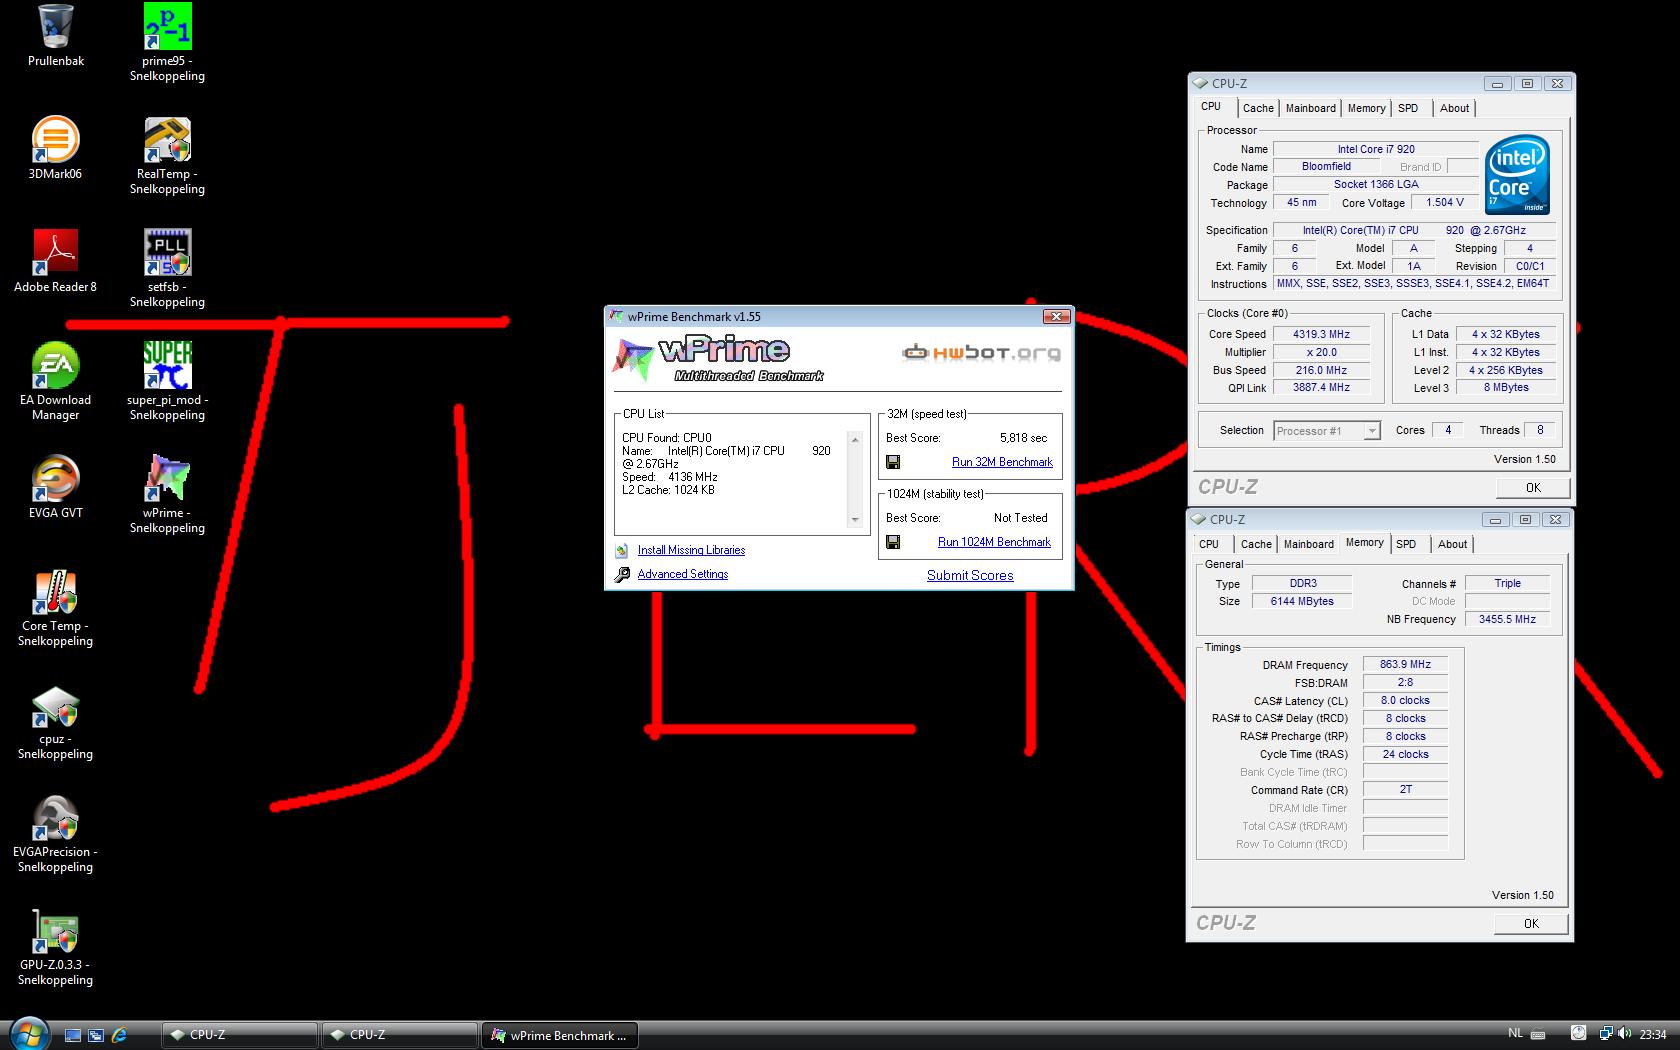
Task: Click the NL language indicator in taskbar
Action: click(1515, 1034)
